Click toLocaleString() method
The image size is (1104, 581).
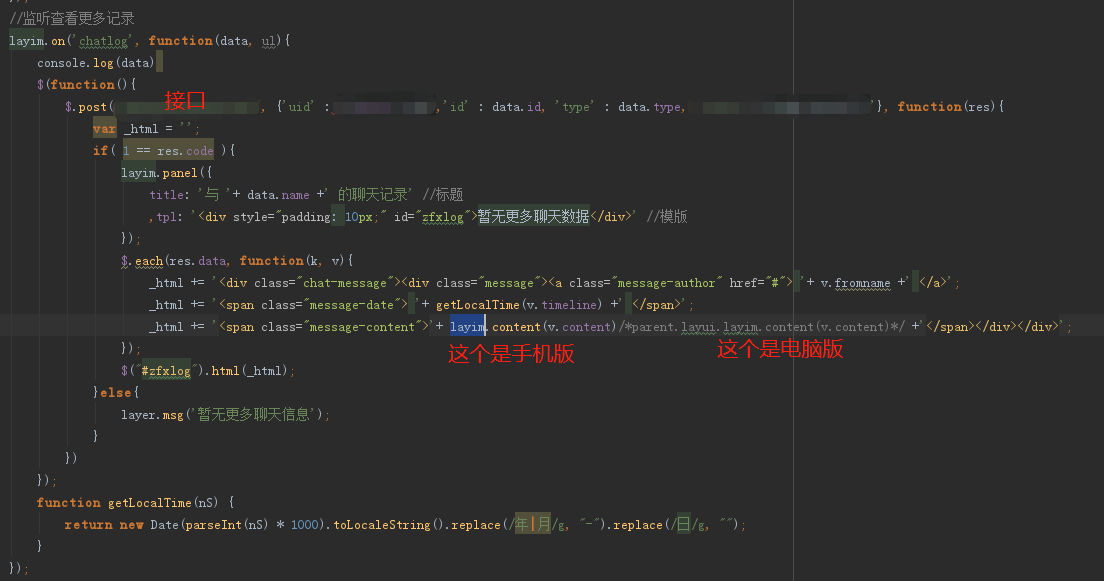(389, 525)
